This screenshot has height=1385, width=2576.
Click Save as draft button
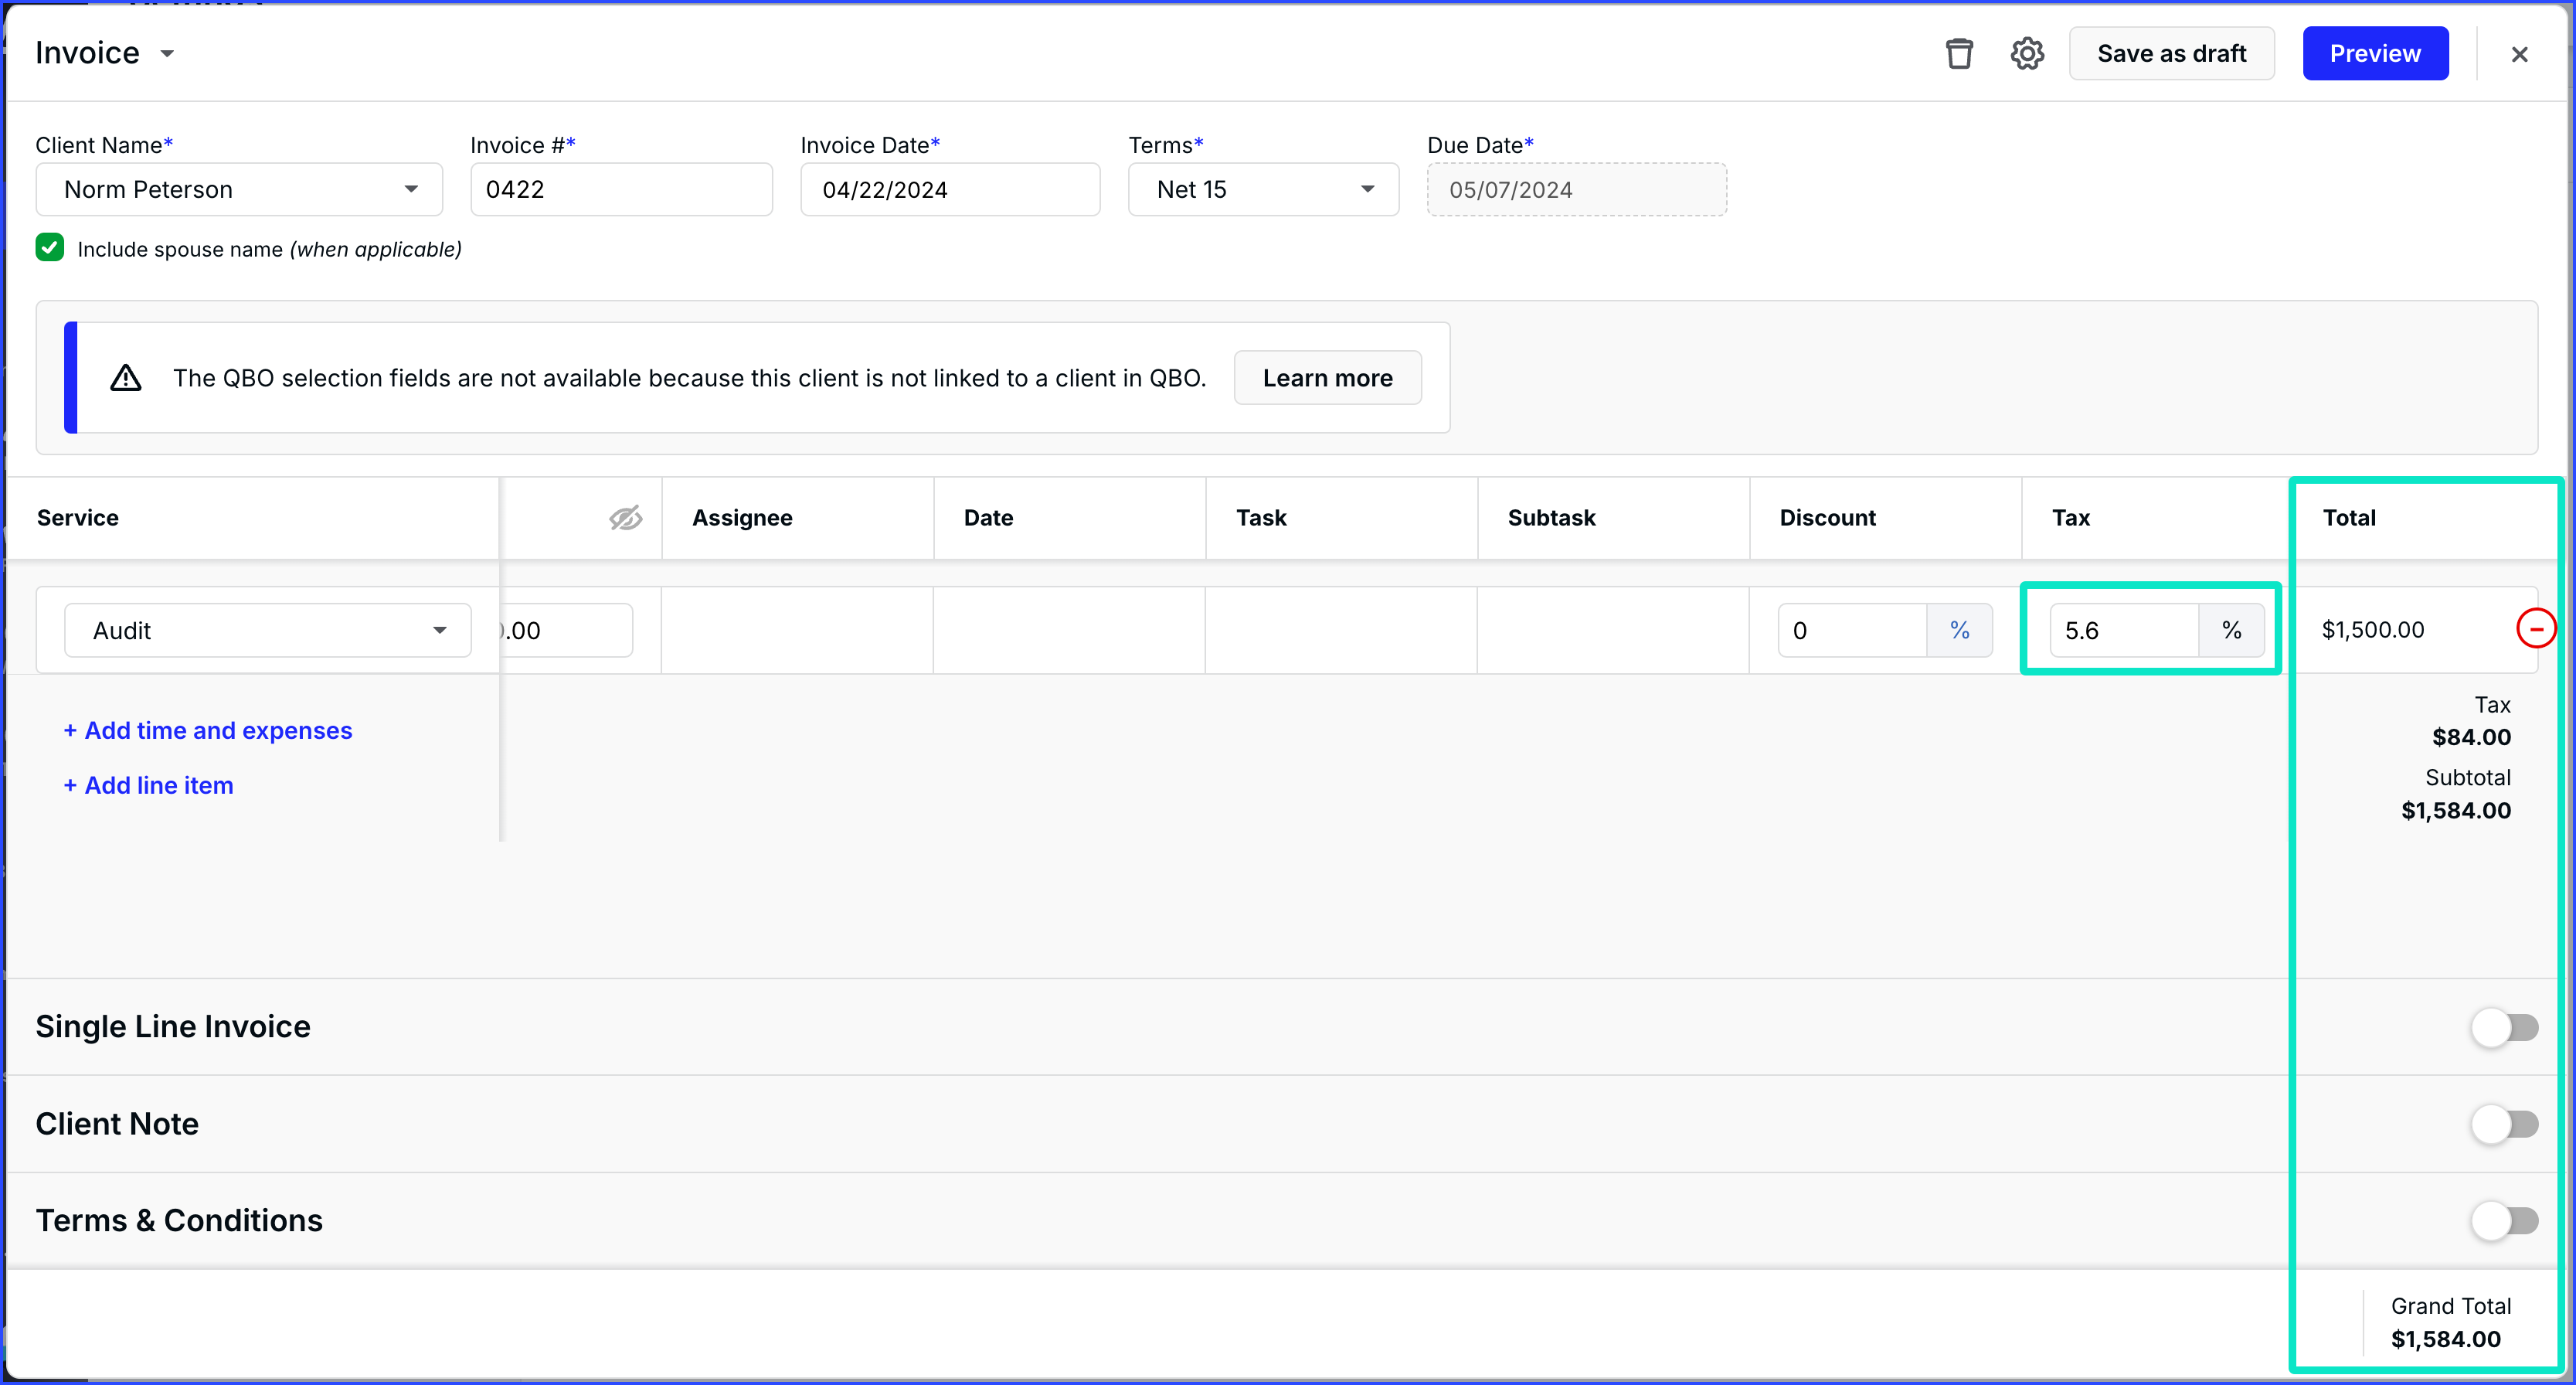tap(2171, 53)
